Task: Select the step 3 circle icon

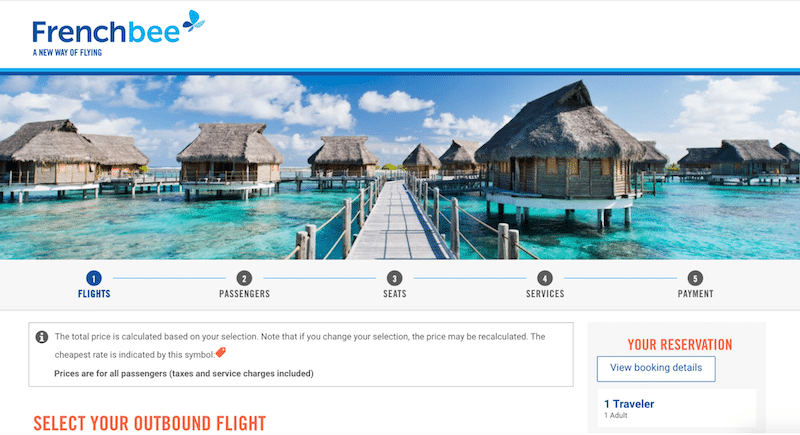Action: [x=395, y=278]
